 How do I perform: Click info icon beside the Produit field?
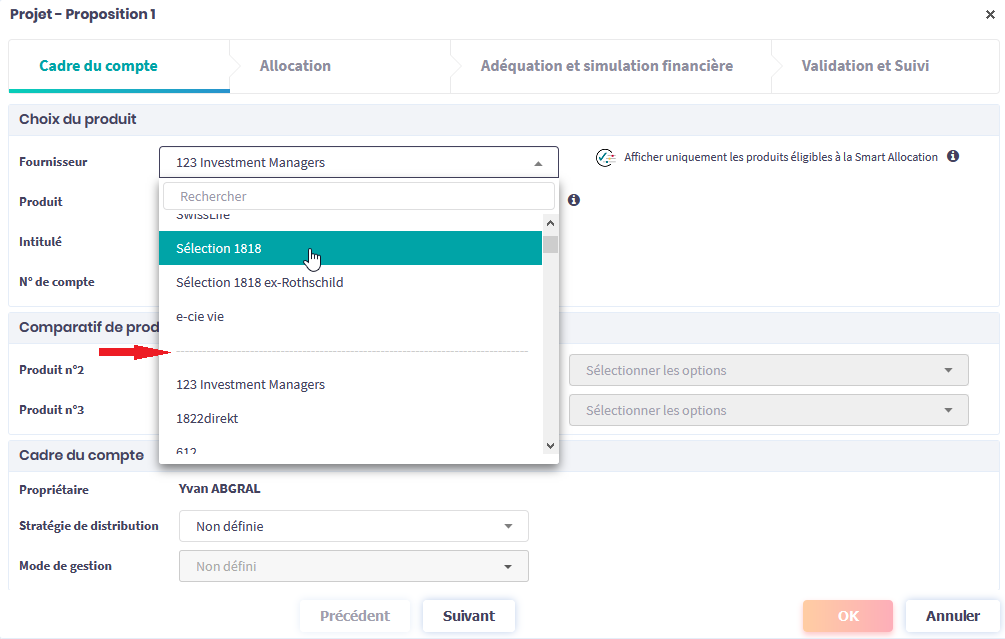tap(574, 200)
